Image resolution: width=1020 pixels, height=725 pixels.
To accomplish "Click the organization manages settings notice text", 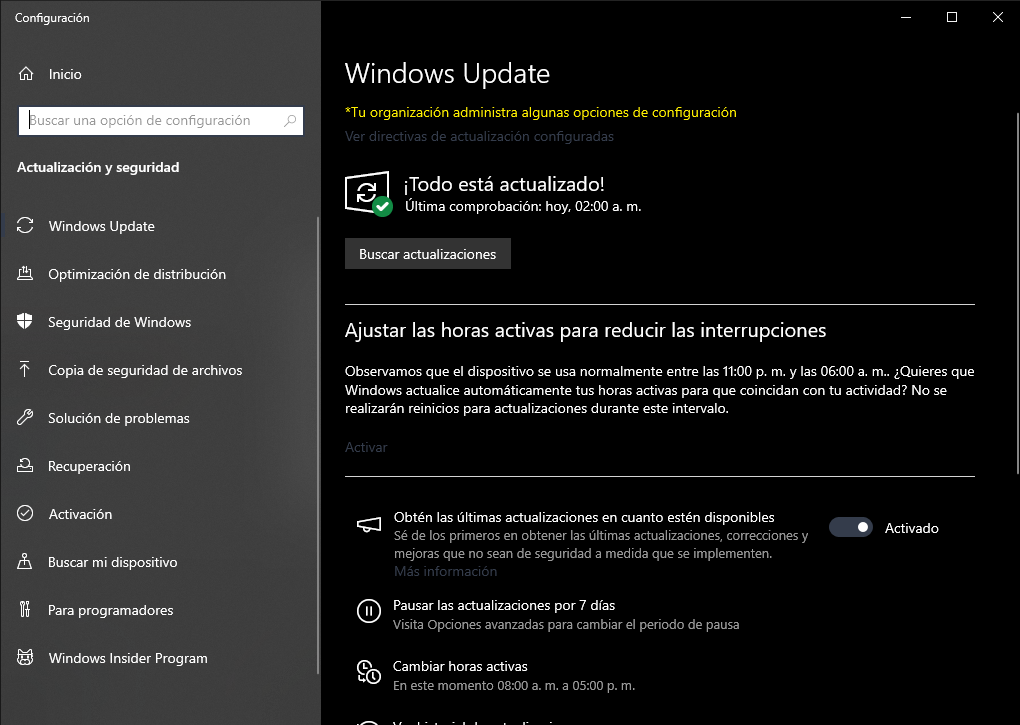I will [541, 112].
